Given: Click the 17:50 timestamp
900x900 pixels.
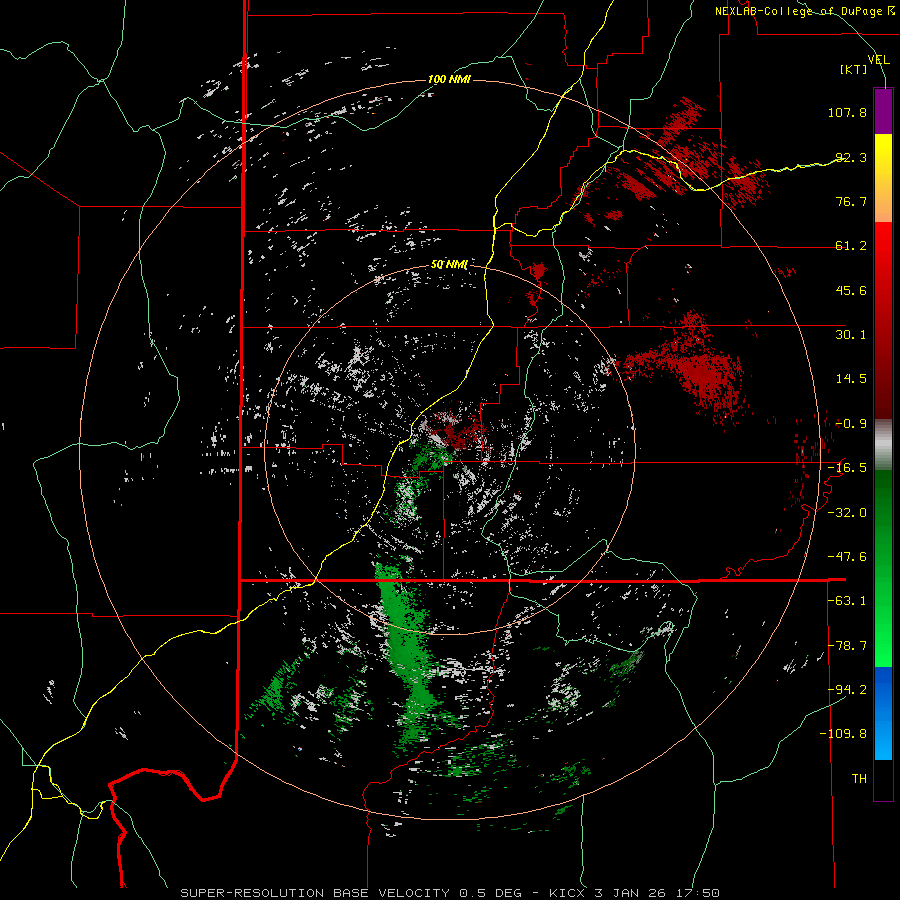Looking at the screenshot, I should (697, 893).
